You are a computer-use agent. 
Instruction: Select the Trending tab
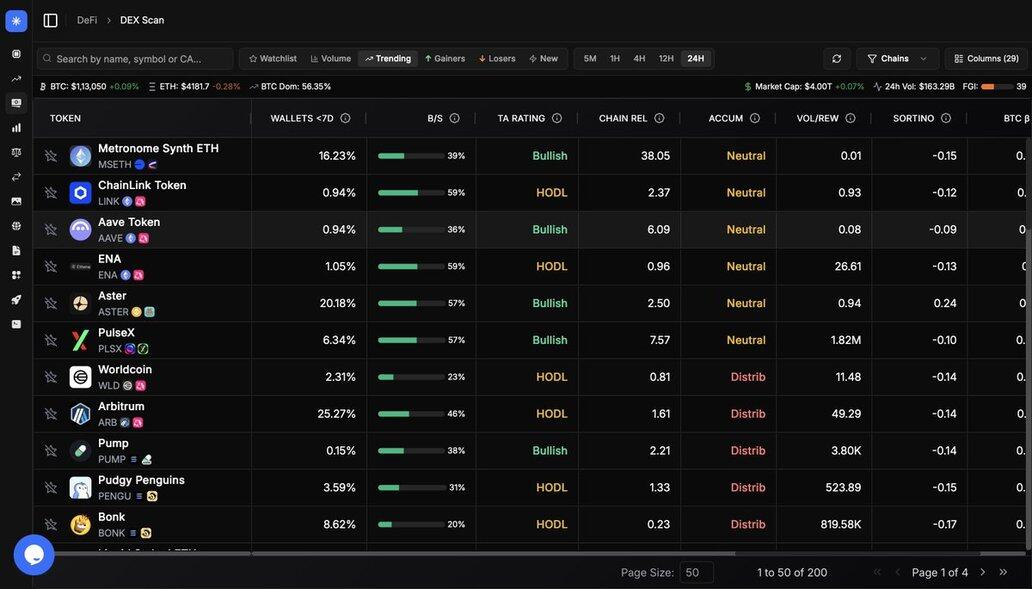(x=388, y=59)
